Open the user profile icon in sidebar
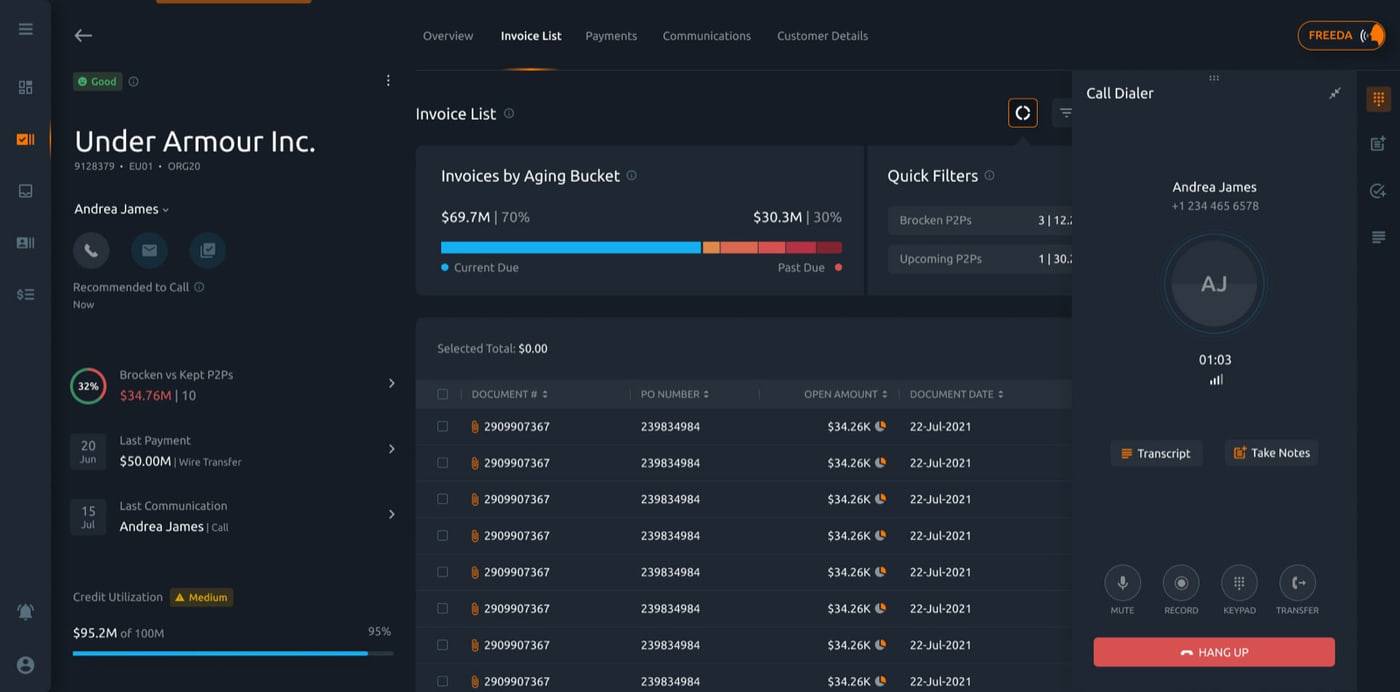The height and width of the screenshot is (692, 1400). (x=26, y=665)
